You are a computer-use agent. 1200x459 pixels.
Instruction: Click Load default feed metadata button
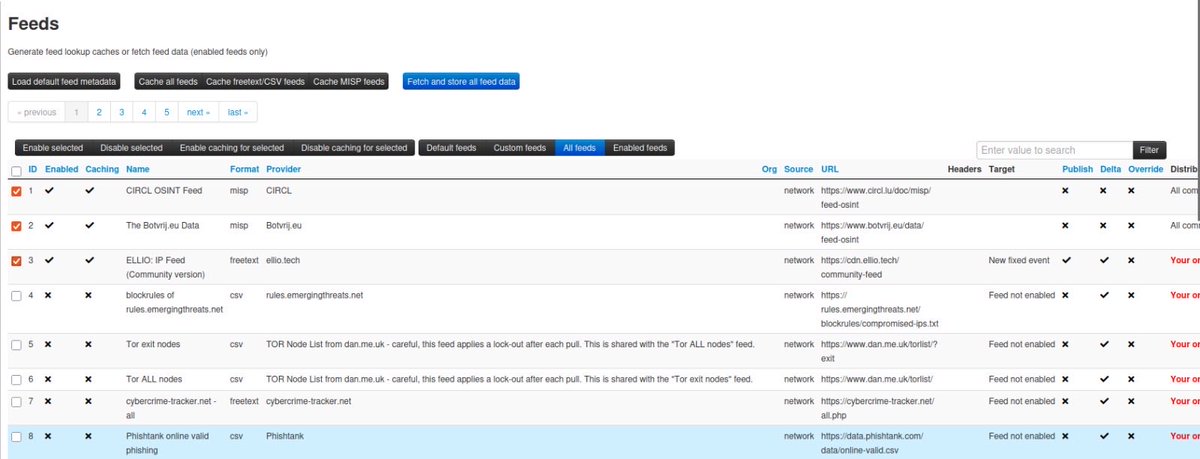click(65, 81)
